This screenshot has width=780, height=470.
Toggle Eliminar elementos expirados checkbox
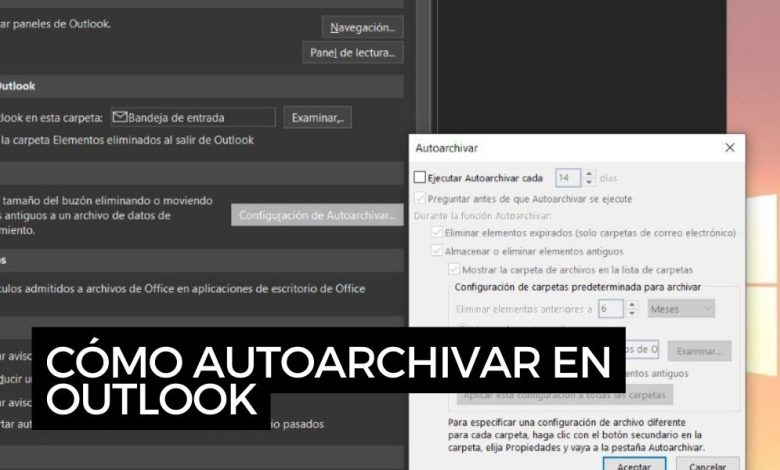pos(437,232)
